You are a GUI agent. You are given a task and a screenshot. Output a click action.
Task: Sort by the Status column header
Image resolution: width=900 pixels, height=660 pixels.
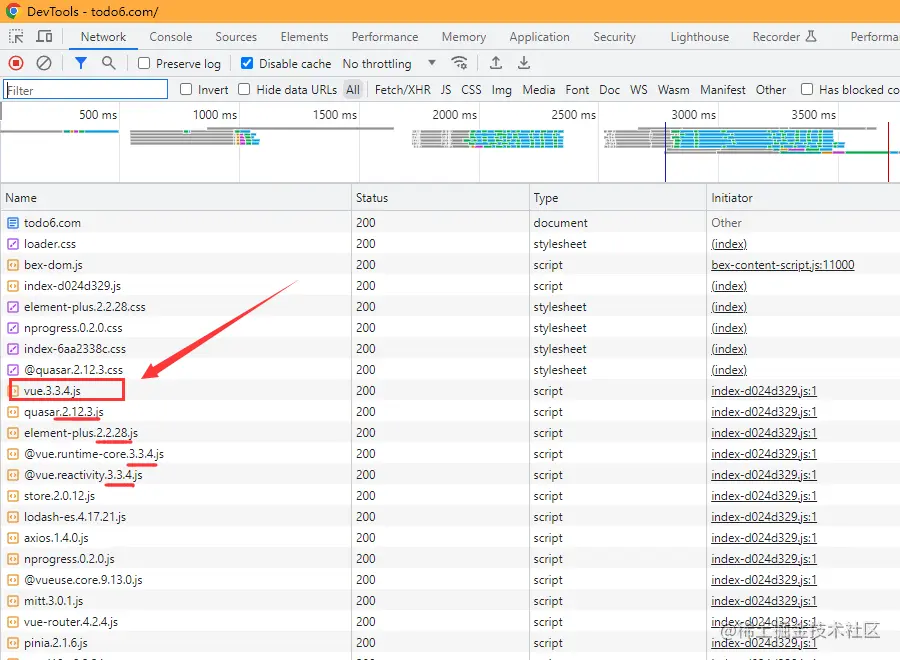pyautogui.click(x=440, y=198)
